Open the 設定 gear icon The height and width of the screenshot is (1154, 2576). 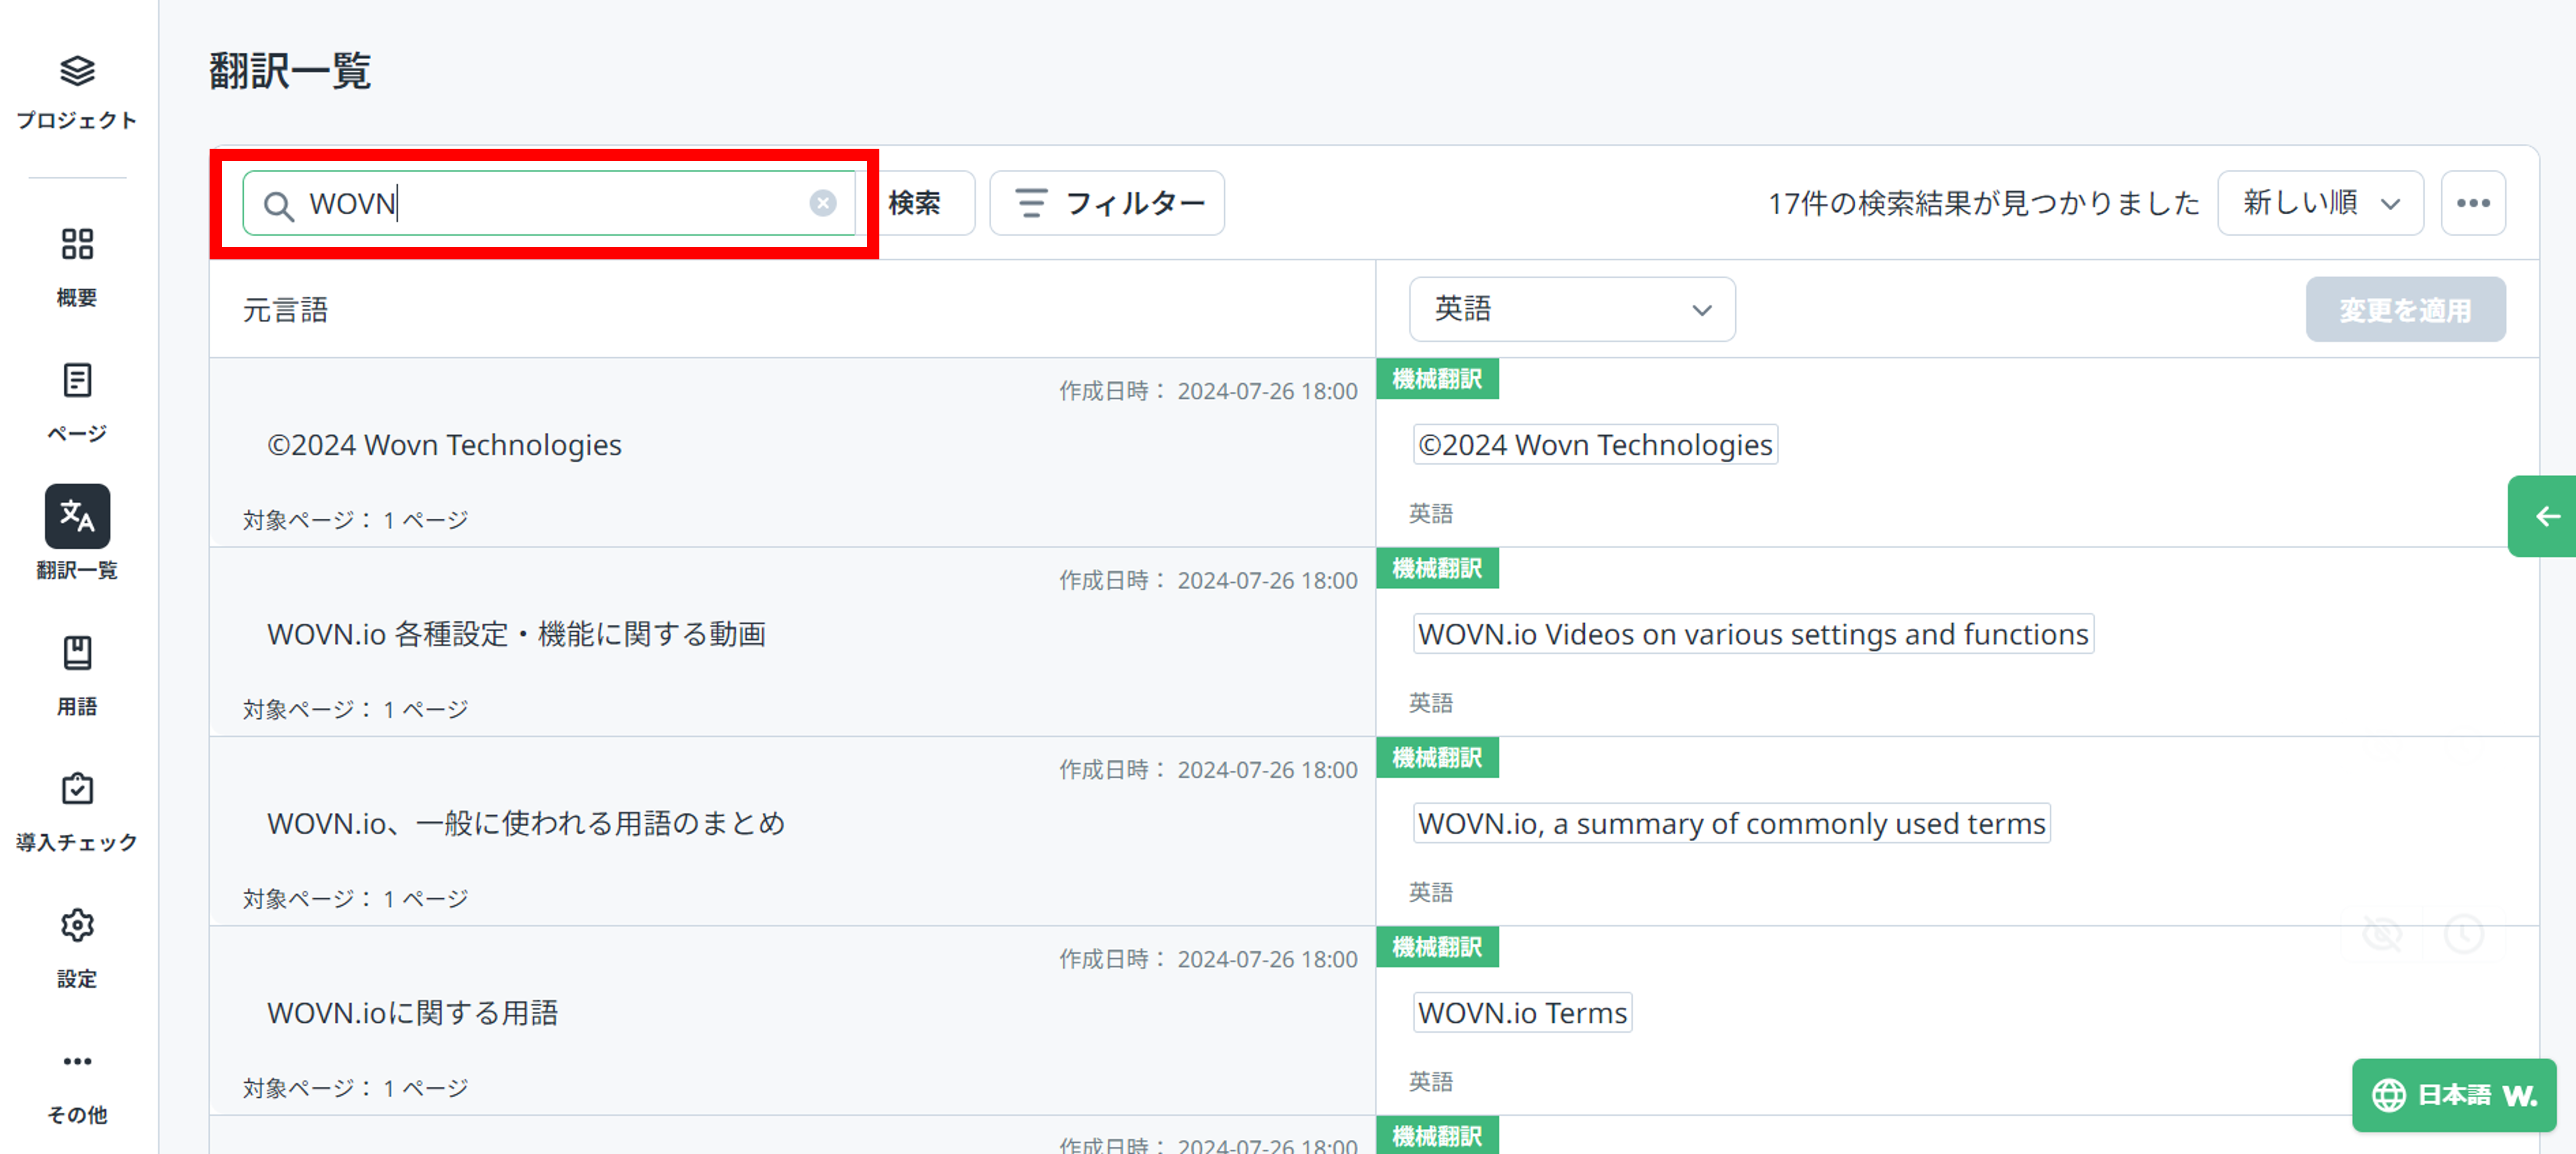(x=77, y=925)
